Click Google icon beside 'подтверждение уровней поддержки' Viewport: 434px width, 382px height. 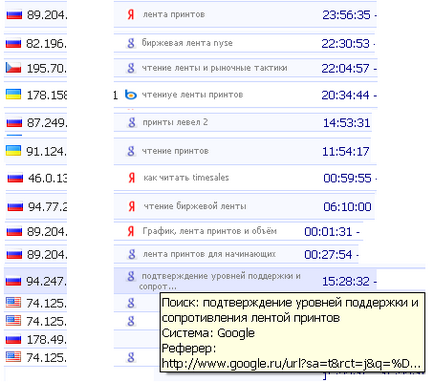tap(131, 276)
